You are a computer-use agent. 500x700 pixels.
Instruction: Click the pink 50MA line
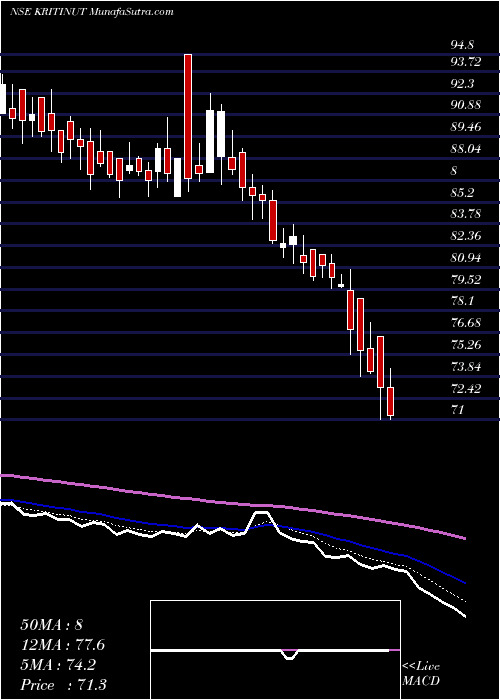click(232, 504)
